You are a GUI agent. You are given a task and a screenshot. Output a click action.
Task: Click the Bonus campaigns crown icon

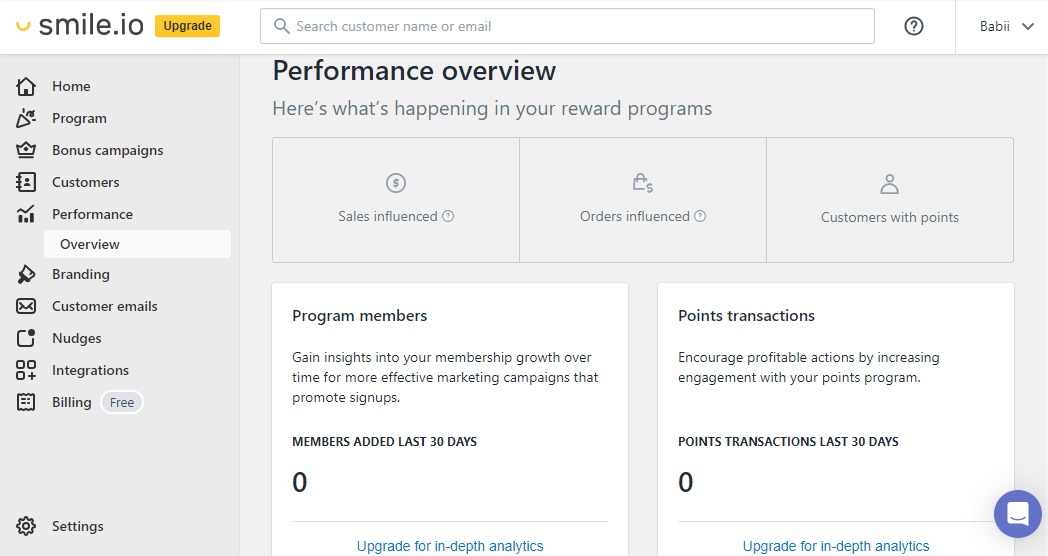26,150
